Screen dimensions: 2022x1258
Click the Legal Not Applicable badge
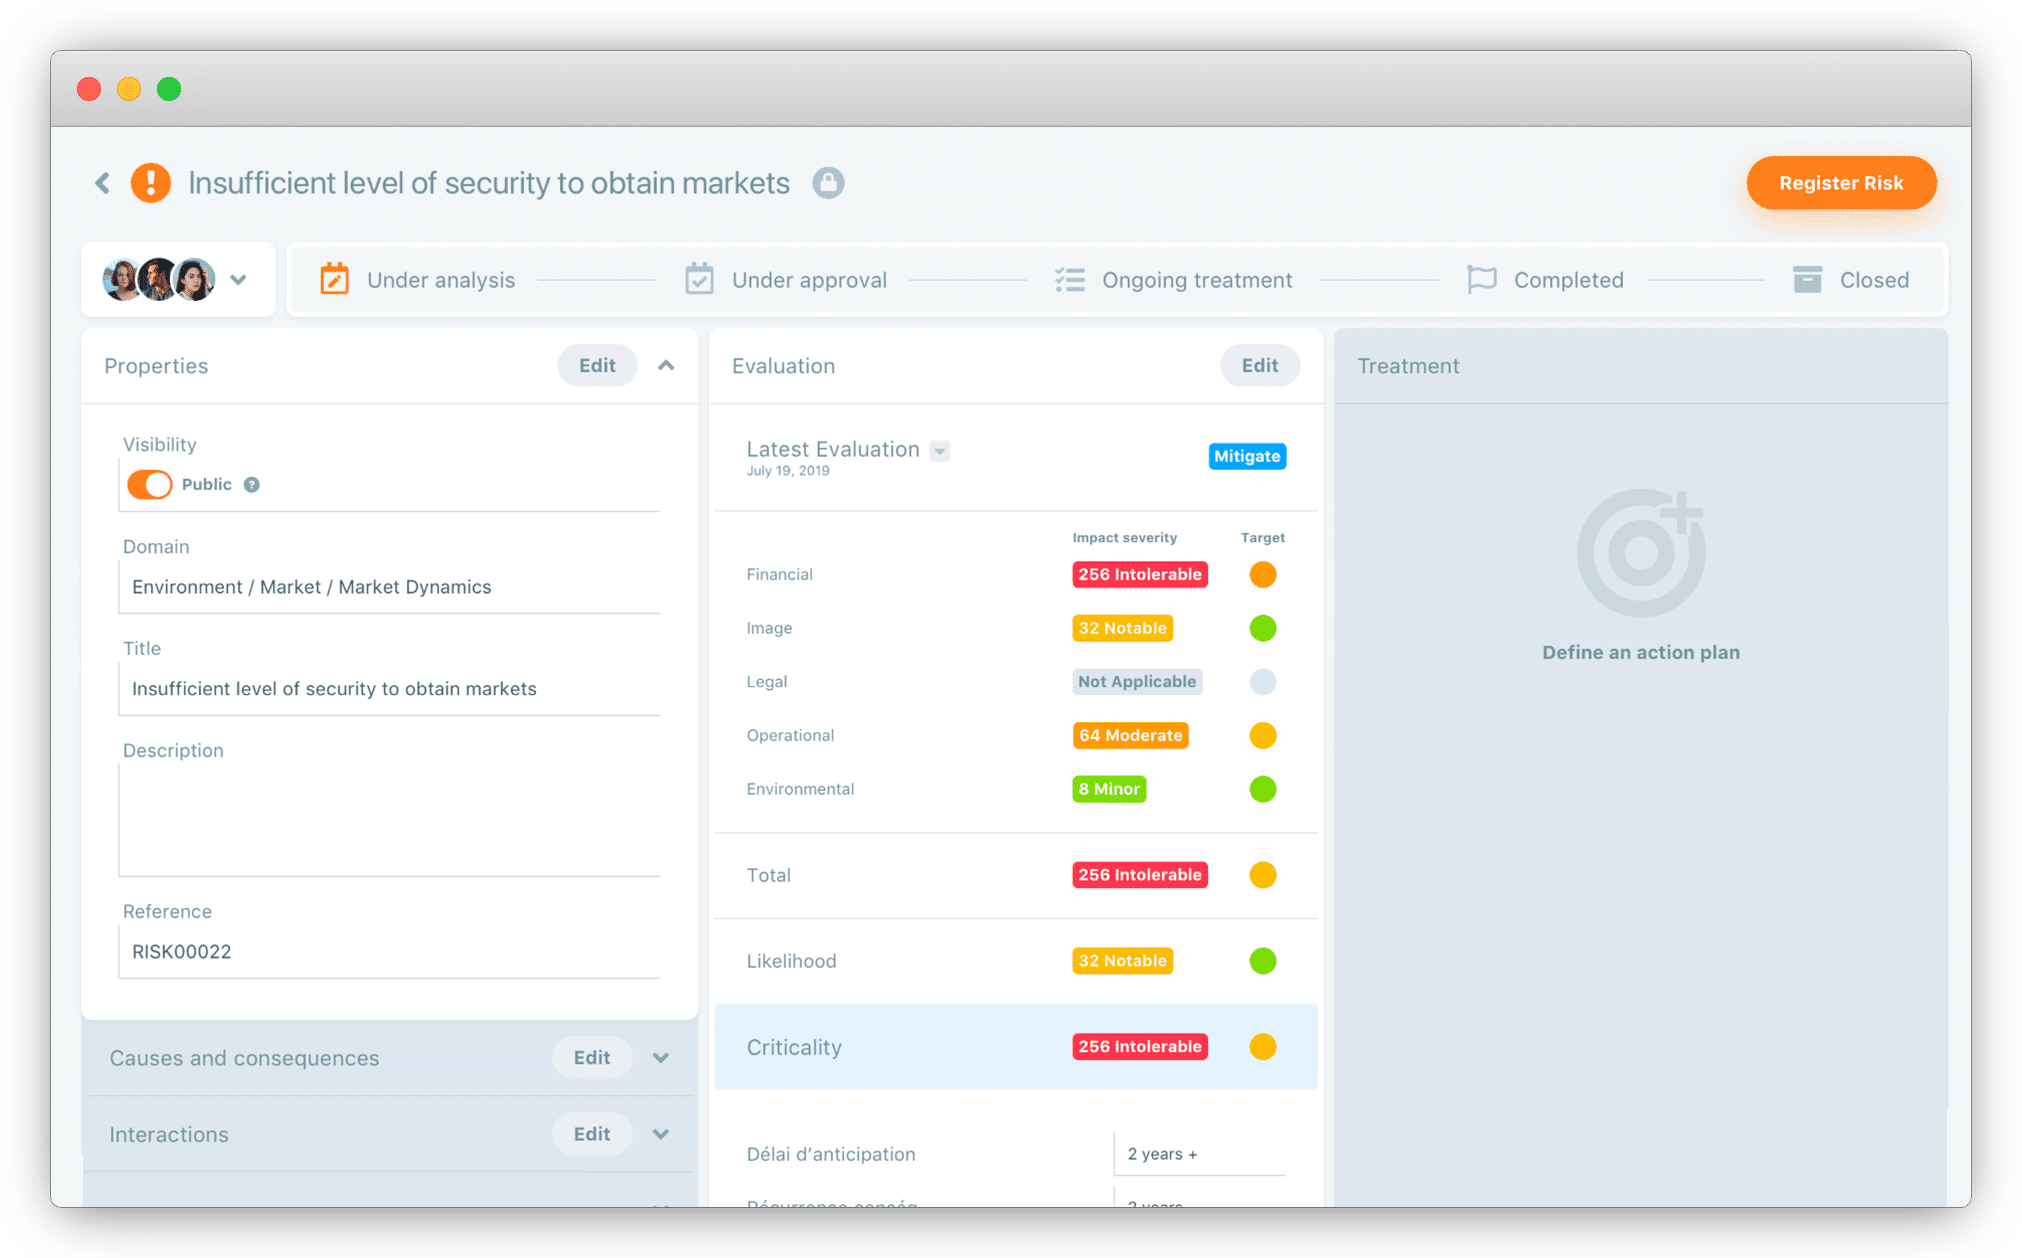[1137, 682]
